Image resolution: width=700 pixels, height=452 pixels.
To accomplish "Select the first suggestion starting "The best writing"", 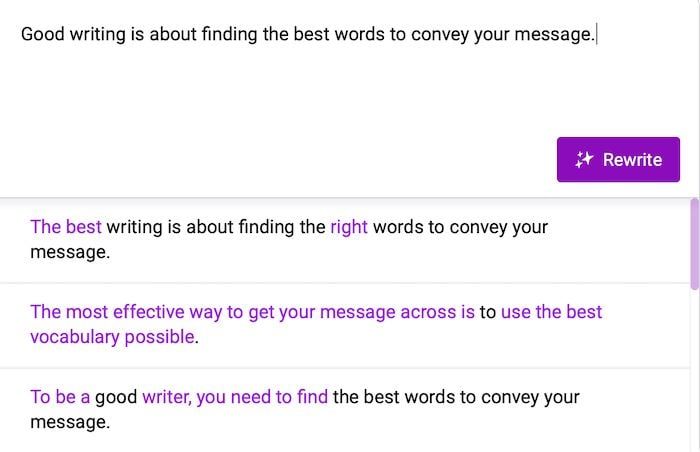I will click(x=345, y=240).
